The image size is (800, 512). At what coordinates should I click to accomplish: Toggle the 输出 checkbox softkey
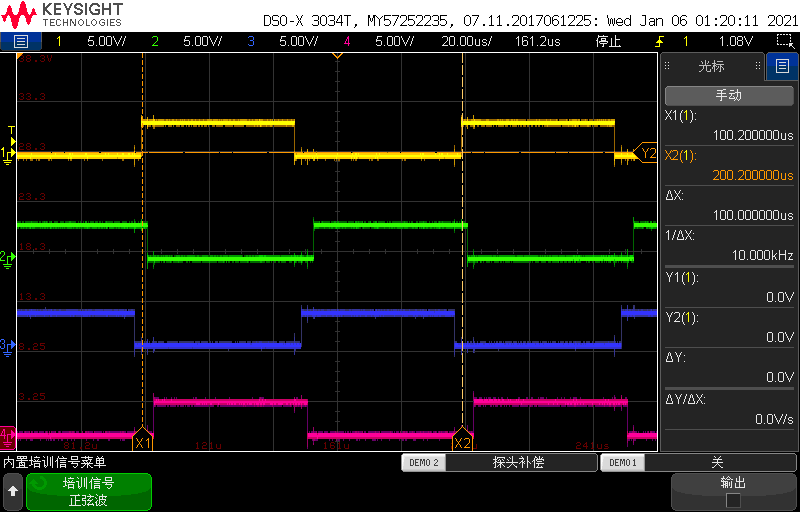[733, 492]
